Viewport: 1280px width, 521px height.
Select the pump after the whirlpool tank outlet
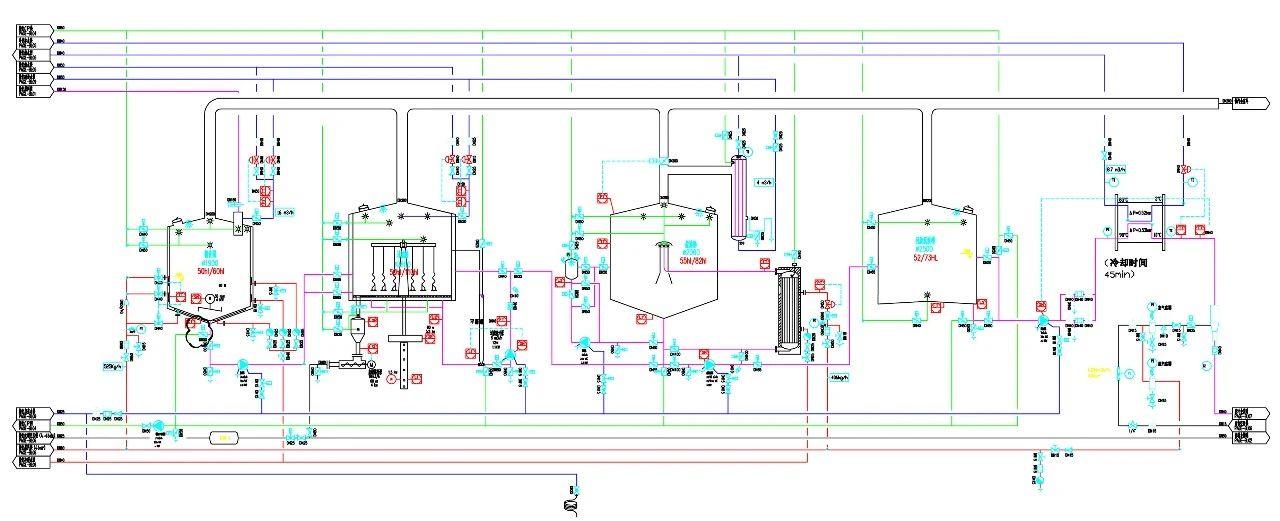[x=1041, y=321]
